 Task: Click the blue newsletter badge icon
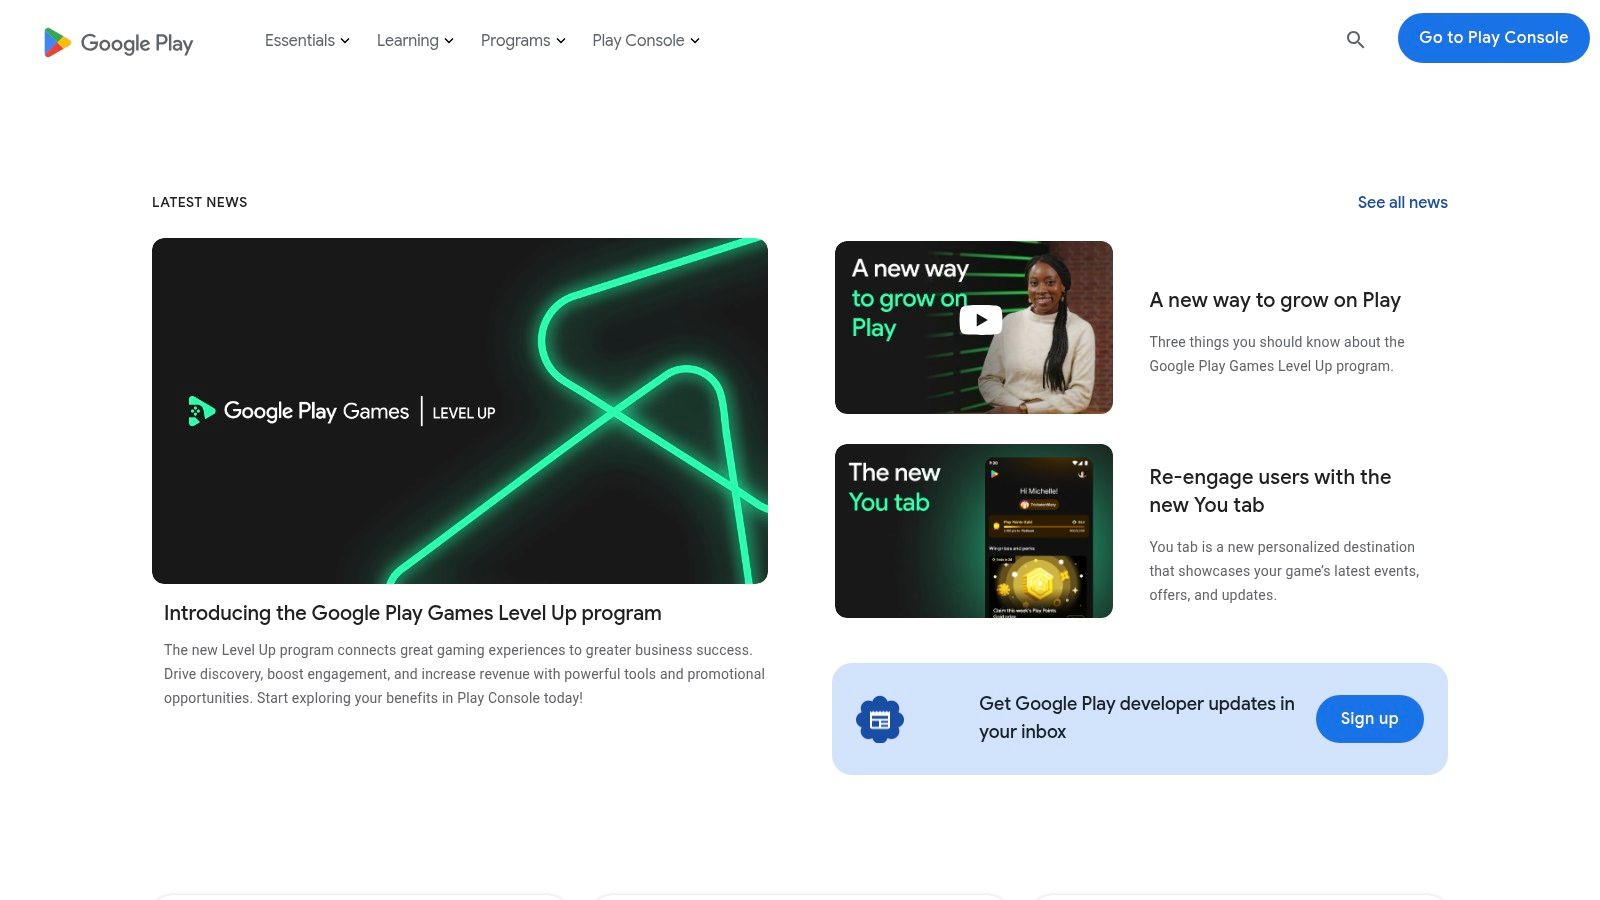click(x=880, y=719)
